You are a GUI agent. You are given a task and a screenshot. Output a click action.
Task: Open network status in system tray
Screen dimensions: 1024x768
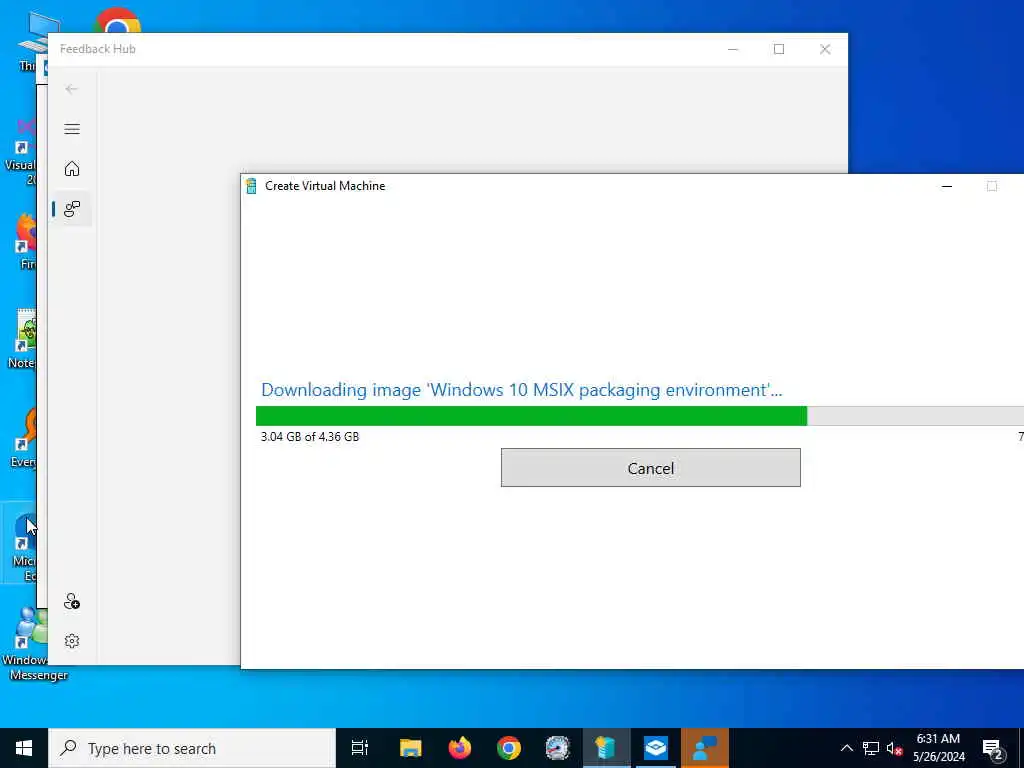pos(871,748)
